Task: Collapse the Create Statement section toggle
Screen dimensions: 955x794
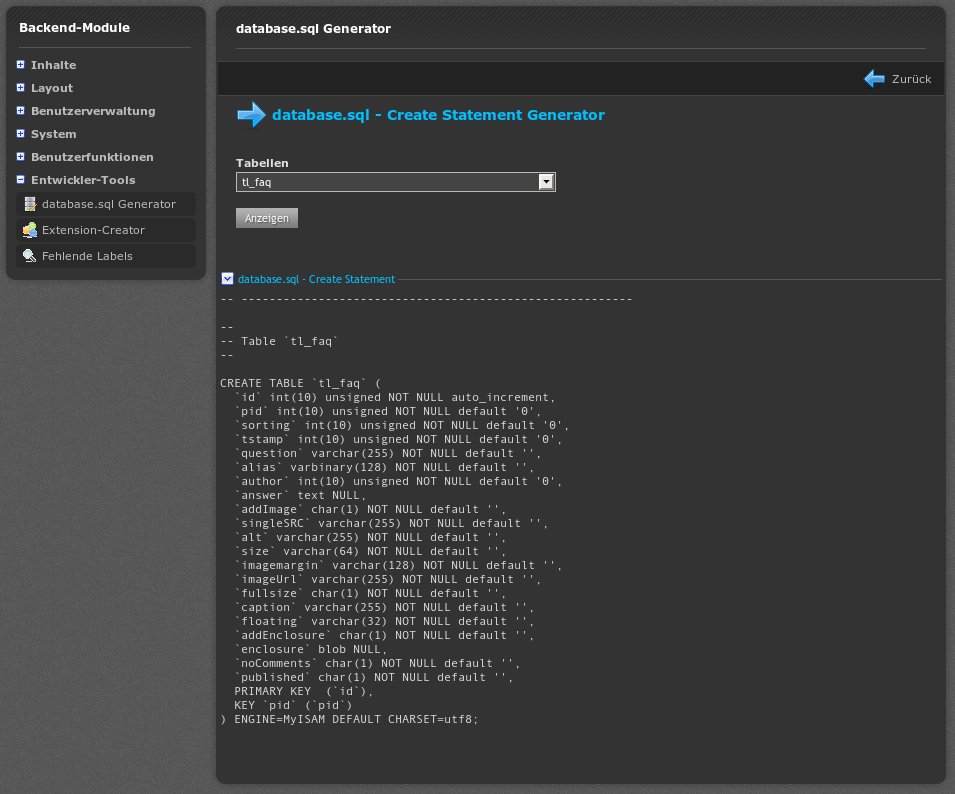Action: [x=227, y=279]
